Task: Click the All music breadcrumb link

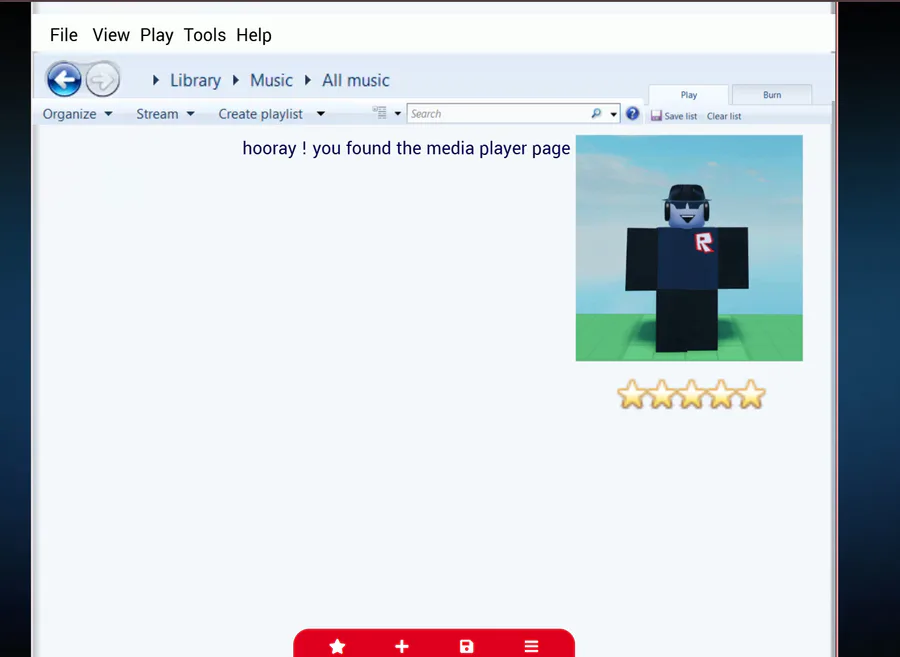Action: tap(355, 80)
